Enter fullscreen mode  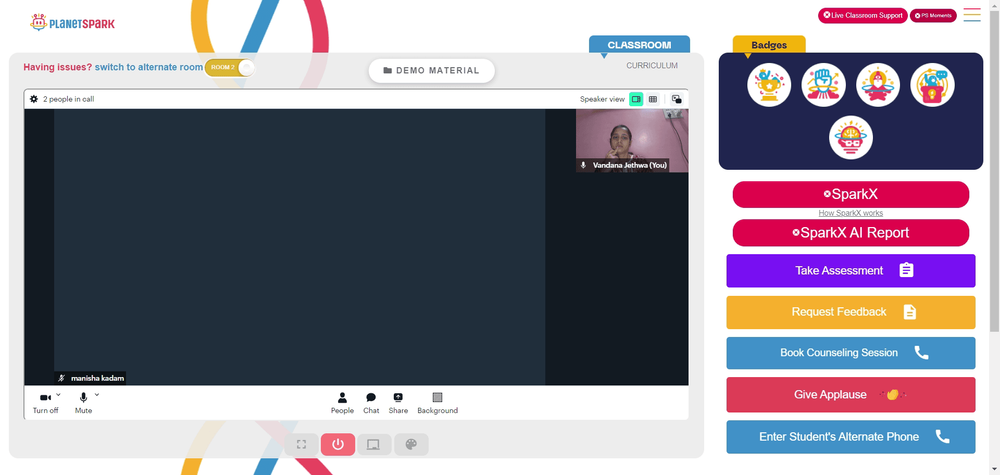302,444
